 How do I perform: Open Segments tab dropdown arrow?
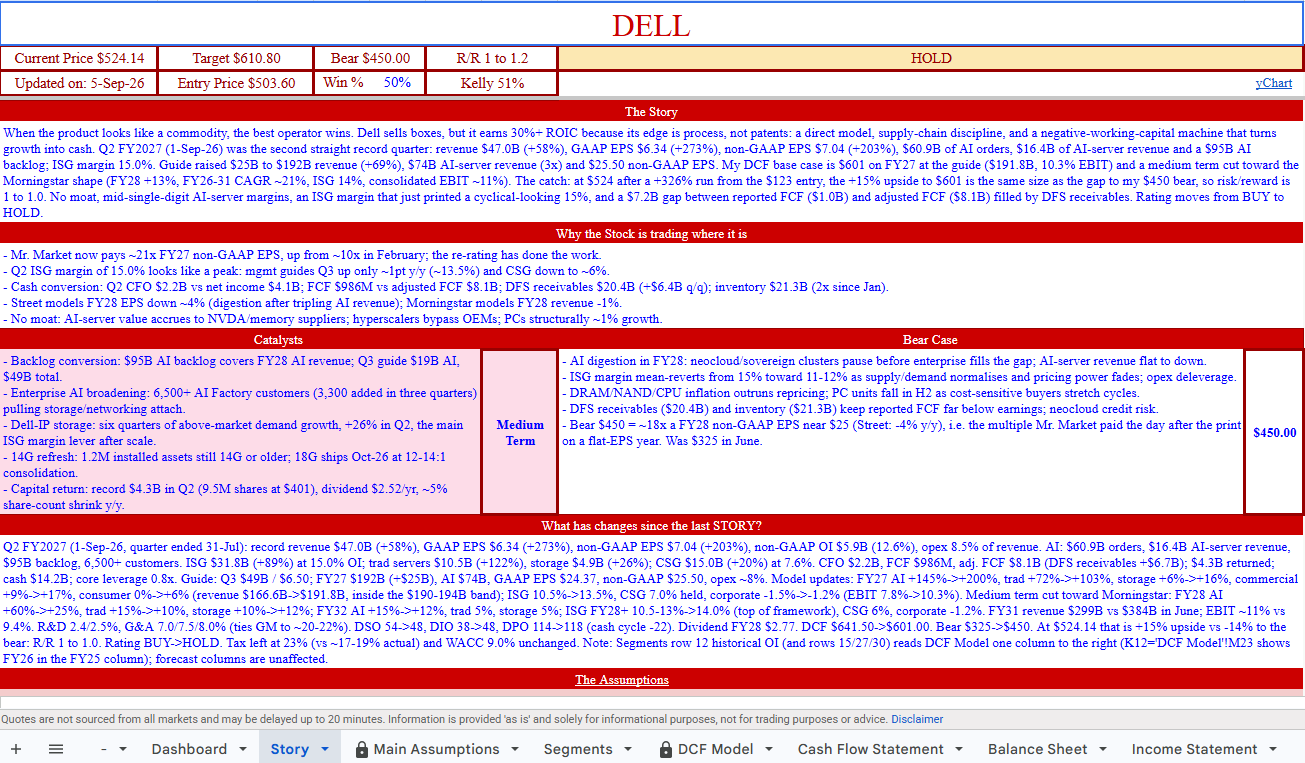tap(629, 749)
